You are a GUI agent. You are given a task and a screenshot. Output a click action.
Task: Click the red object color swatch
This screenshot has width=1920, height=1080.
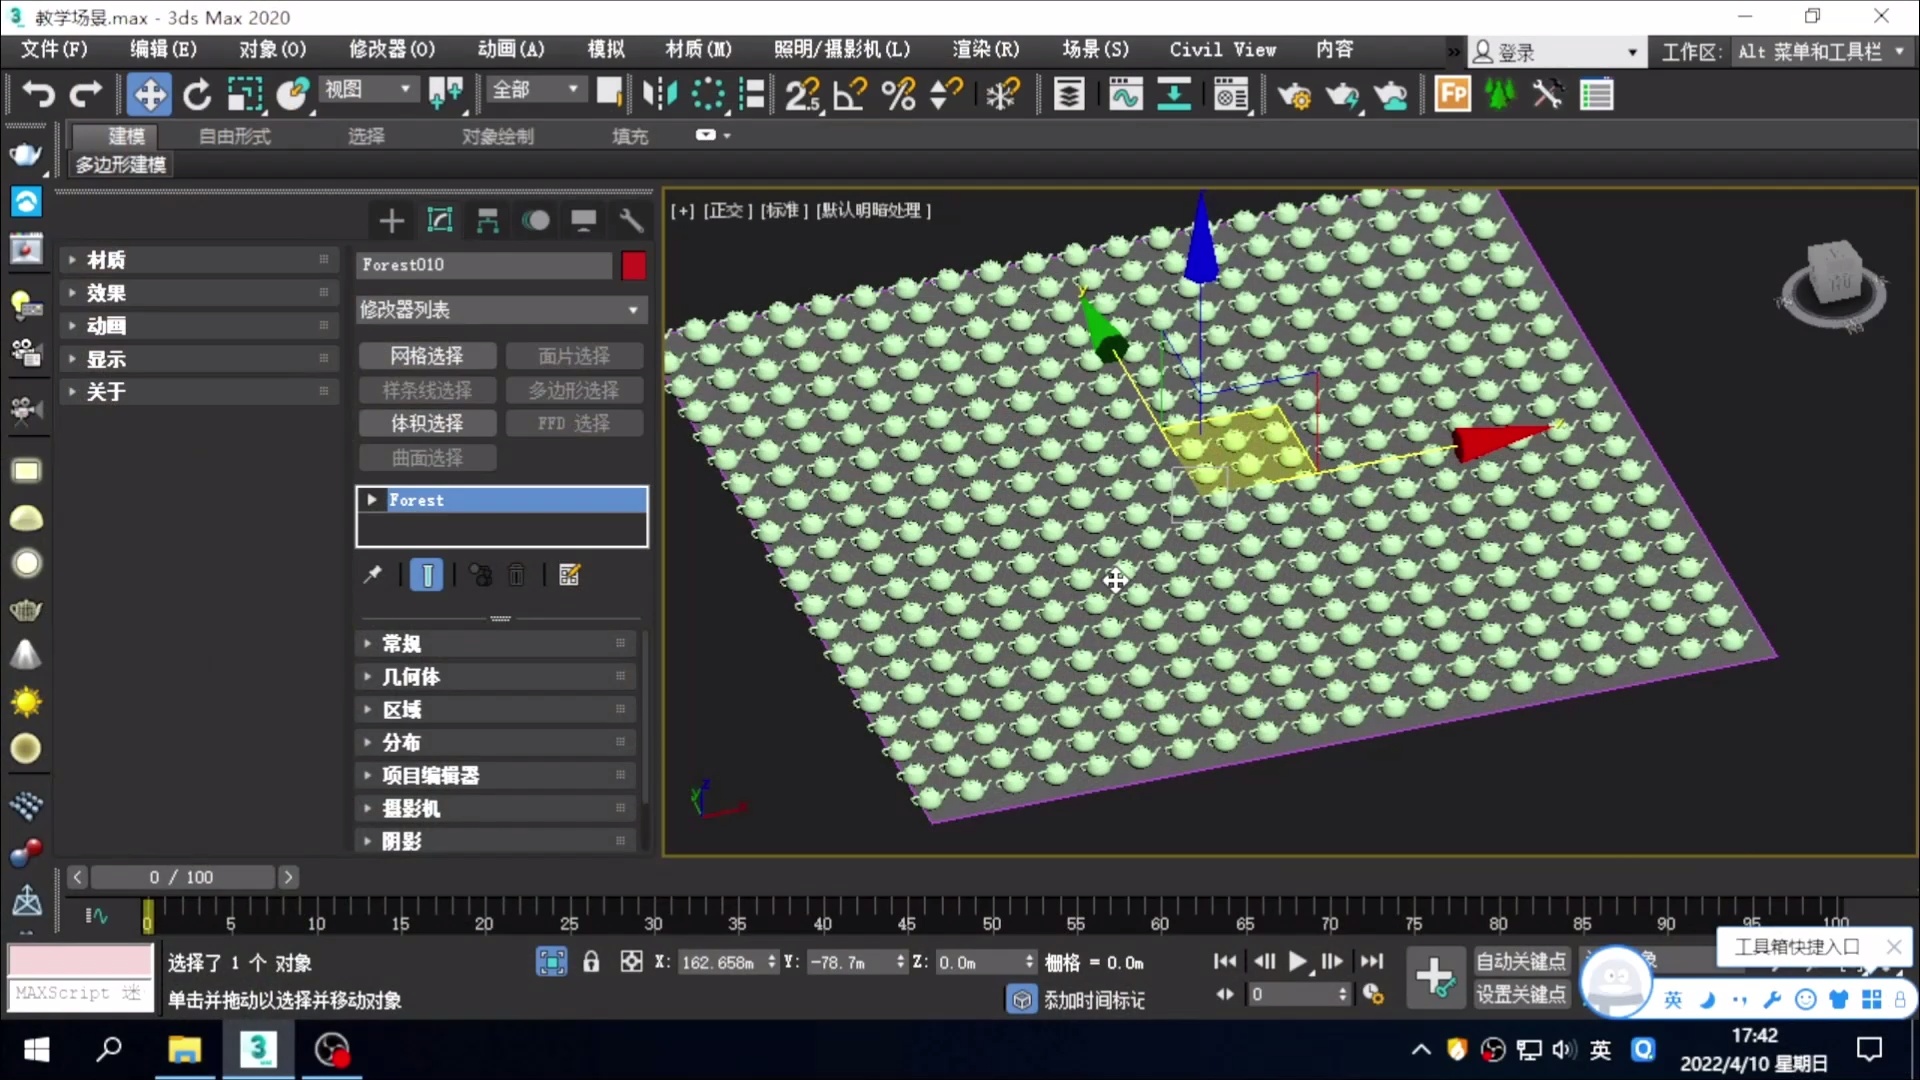(634, 265)
